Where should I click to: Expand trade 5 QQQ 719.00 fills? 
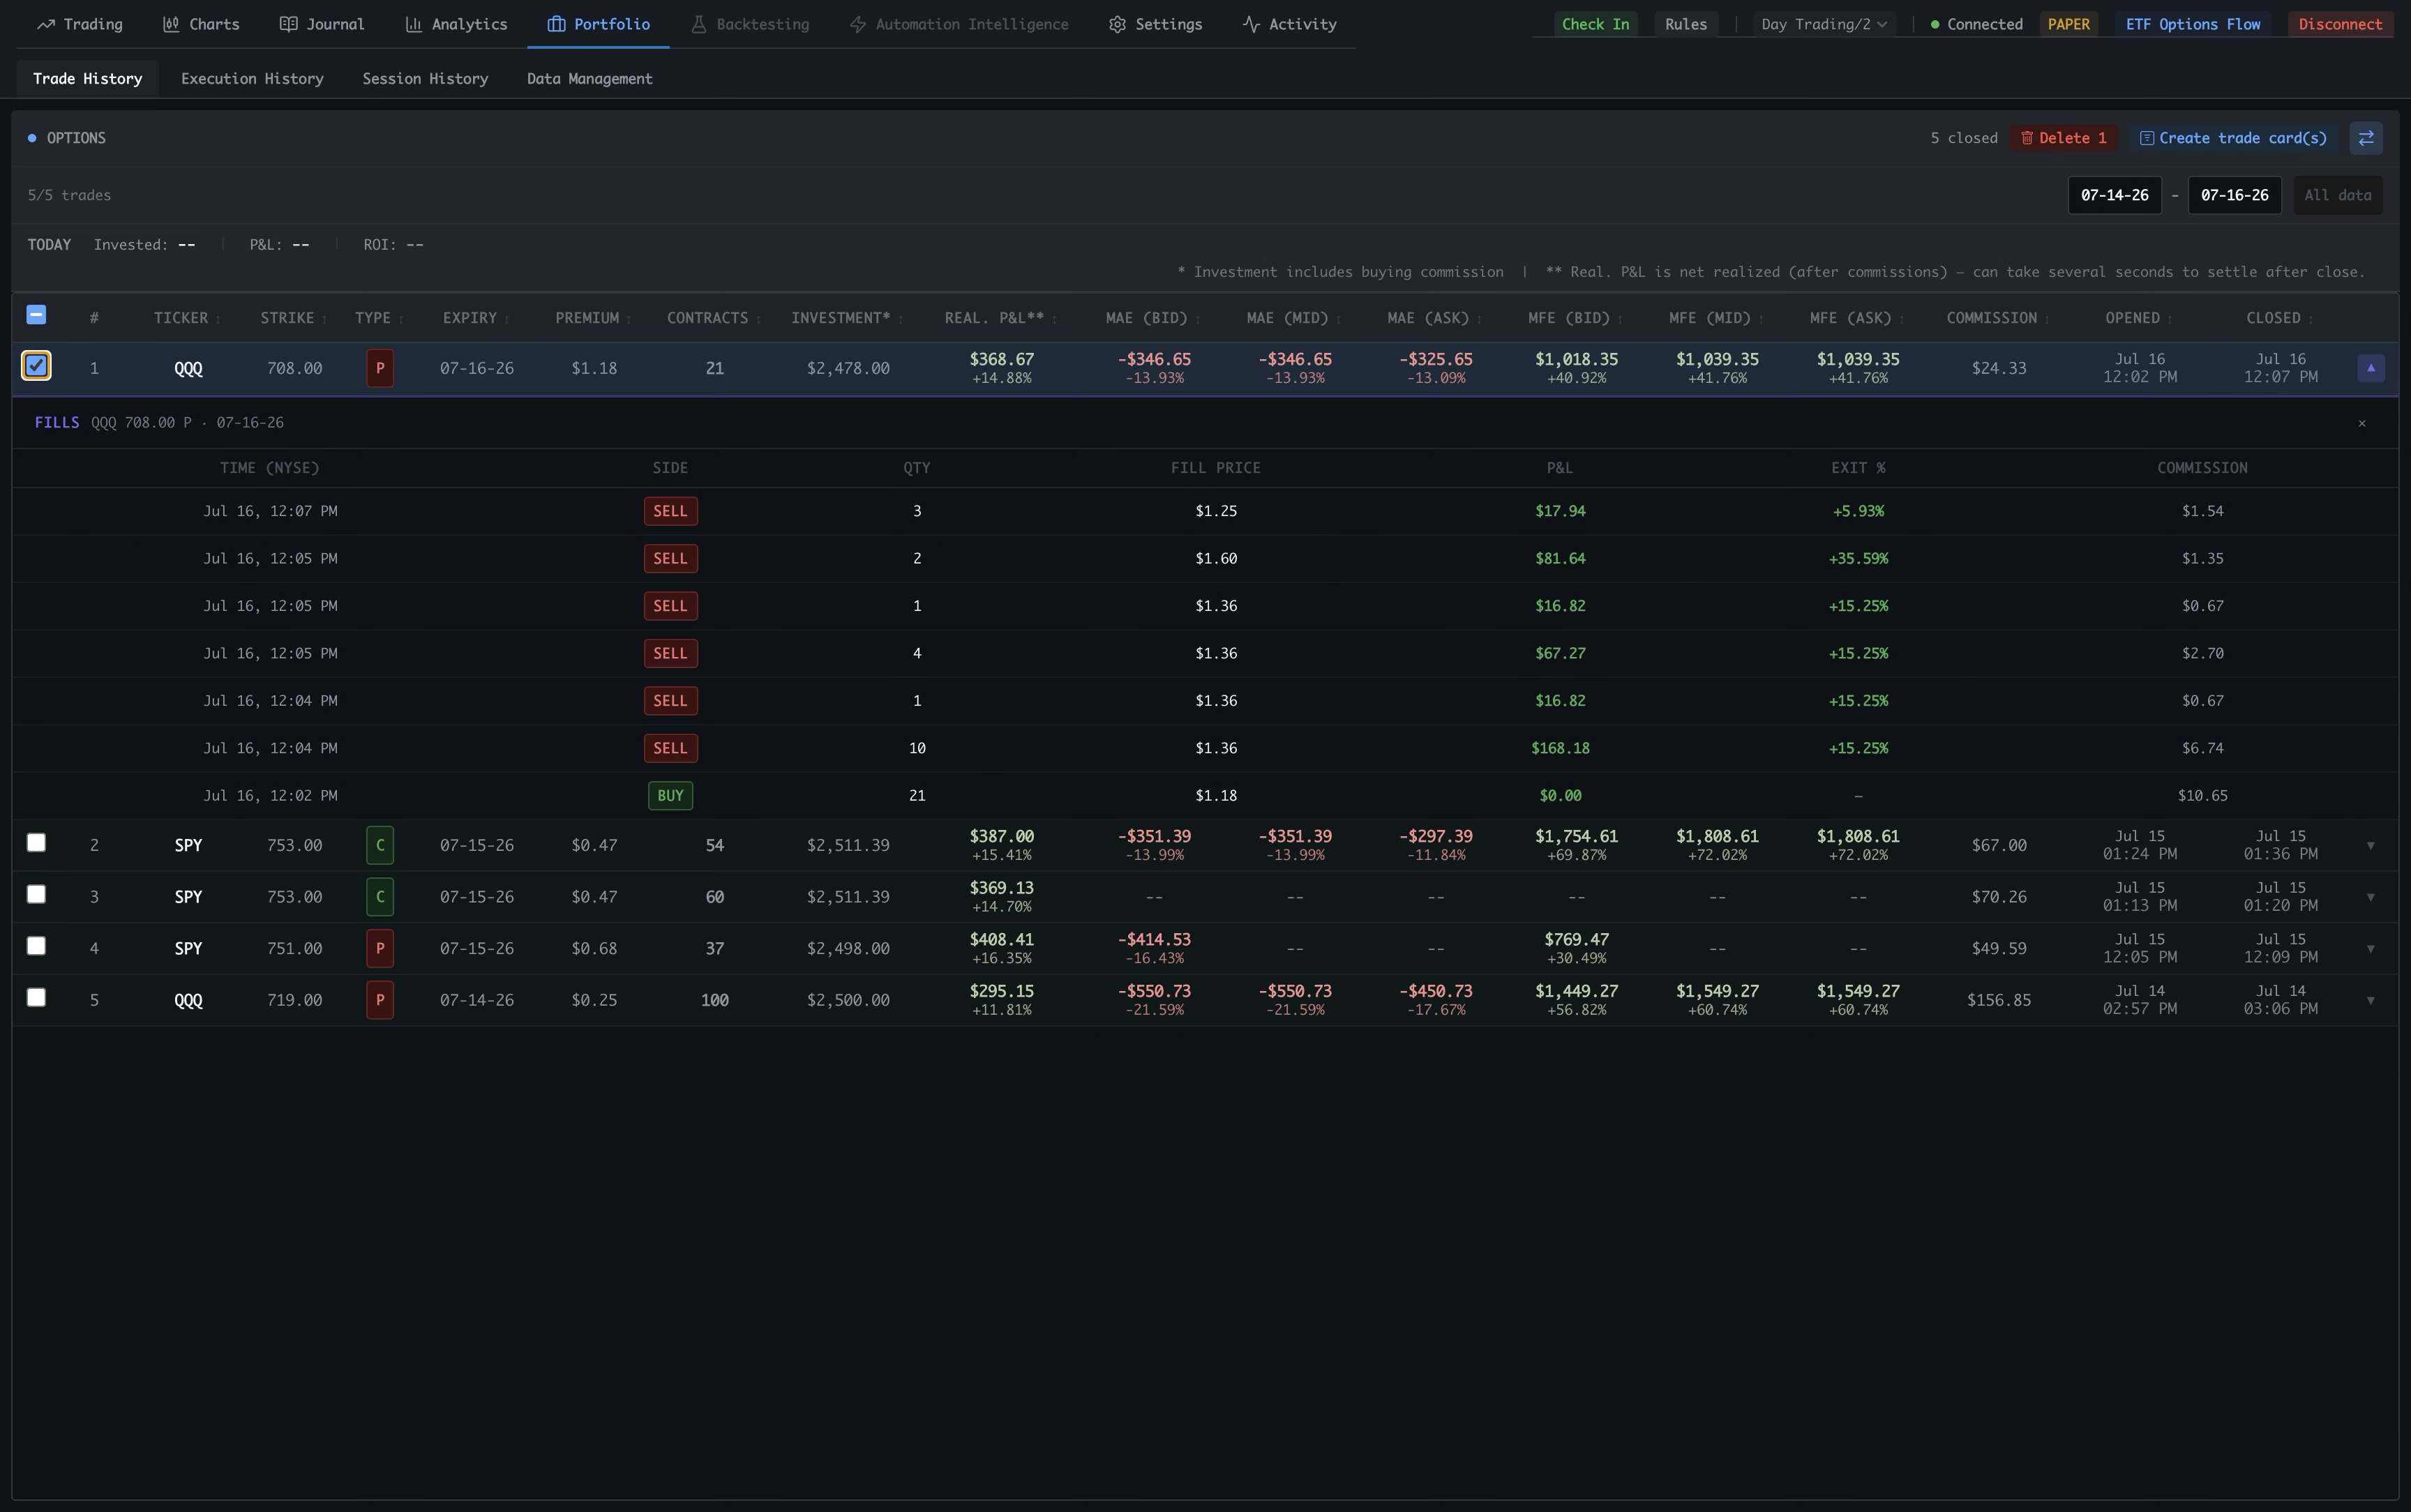click(x=2370, y=1000)
